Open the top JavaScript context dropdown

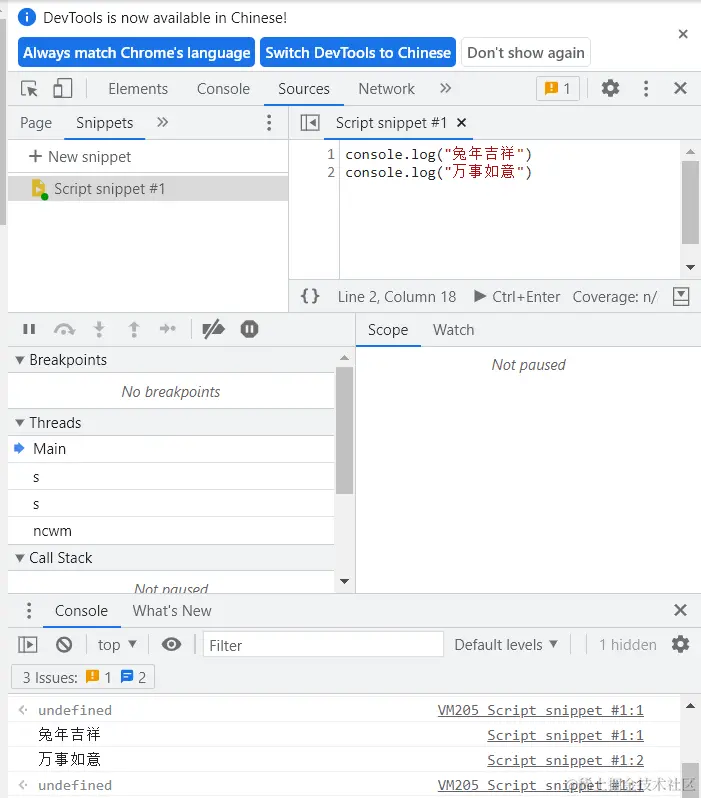click(117, 645)
